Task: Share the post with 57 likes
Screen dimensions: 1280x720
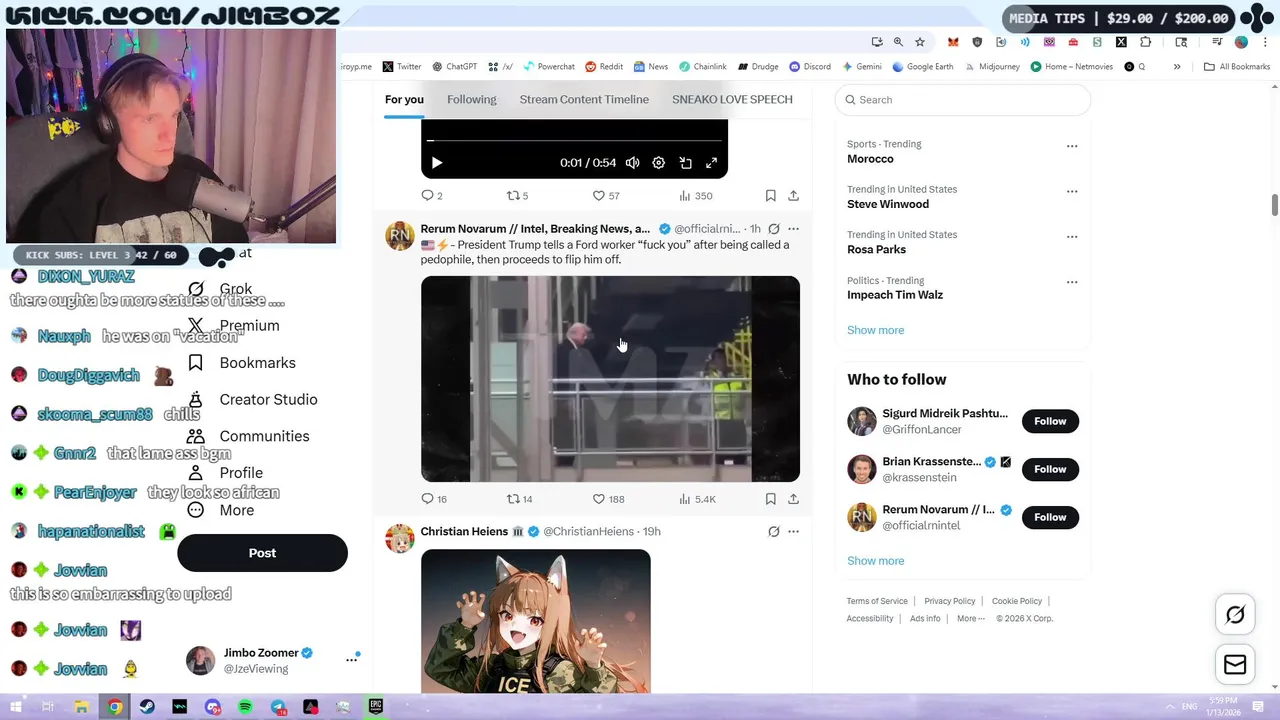Action: pyautogui.click(x=793, y=196)
